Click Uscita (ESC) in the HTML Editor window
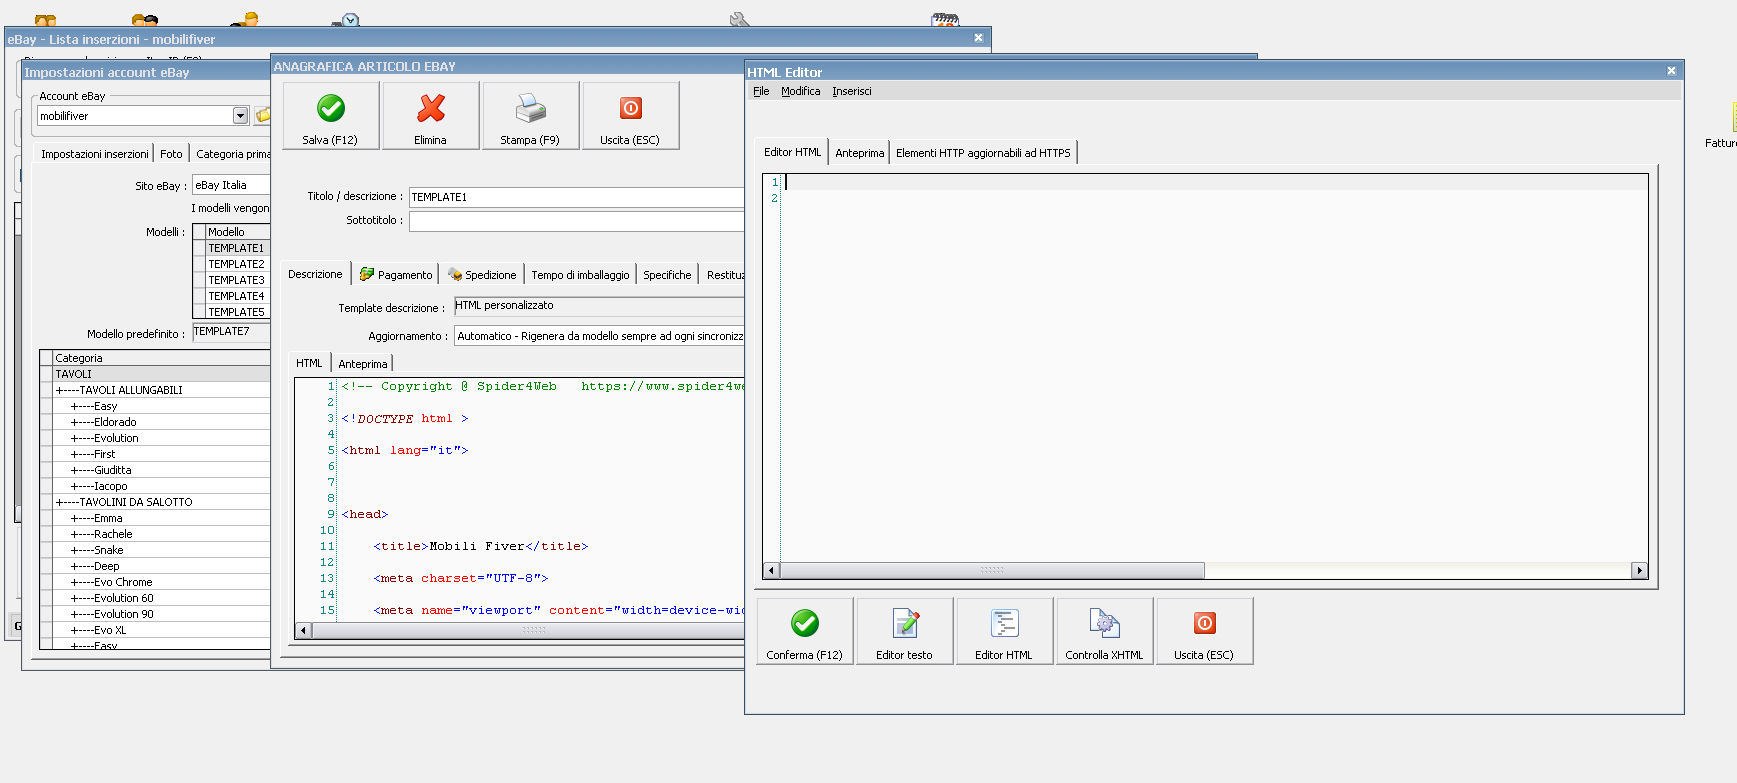The height and width of the screenshot is (783, 1737). [1205, 631]
